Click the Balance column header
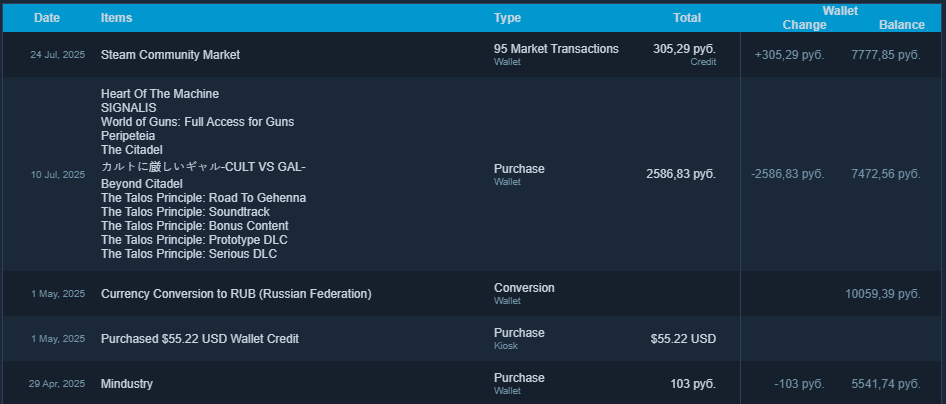Image resolution: width=946 pixels, height=404 pixels. [902, 25]
